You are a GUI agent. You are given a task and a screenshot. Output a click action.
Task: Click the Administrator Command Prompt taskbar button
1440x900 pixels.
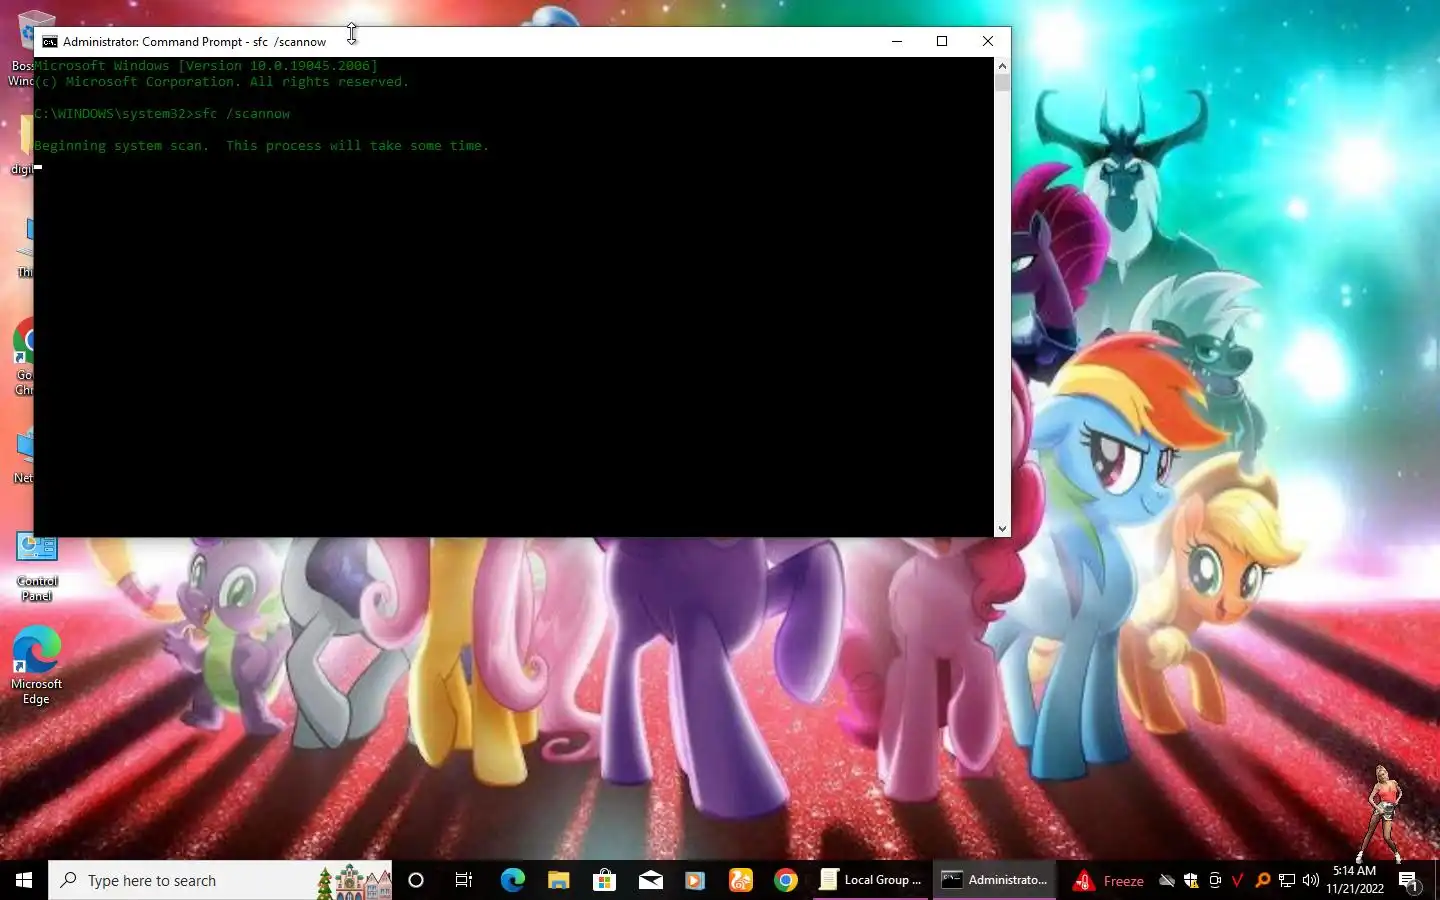(995, 880)
